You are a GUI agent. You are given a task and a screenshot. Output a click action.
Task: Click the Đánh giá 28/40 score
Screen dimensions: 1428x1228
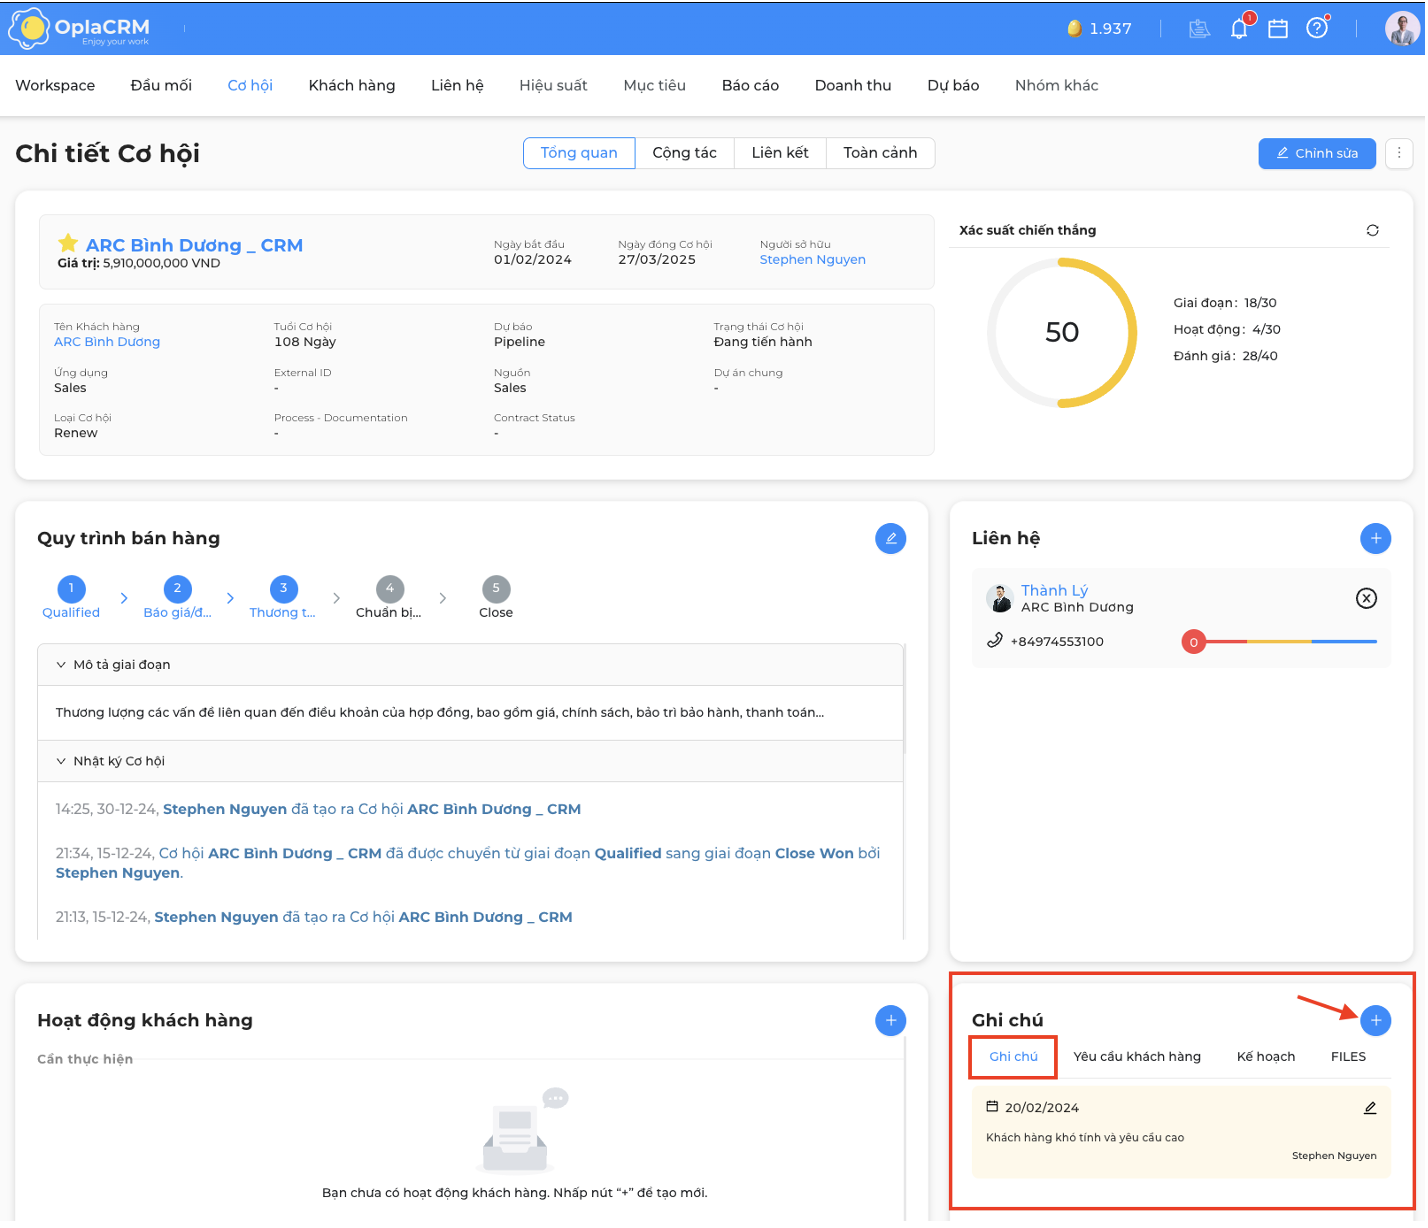click(x=1225, y=356)
